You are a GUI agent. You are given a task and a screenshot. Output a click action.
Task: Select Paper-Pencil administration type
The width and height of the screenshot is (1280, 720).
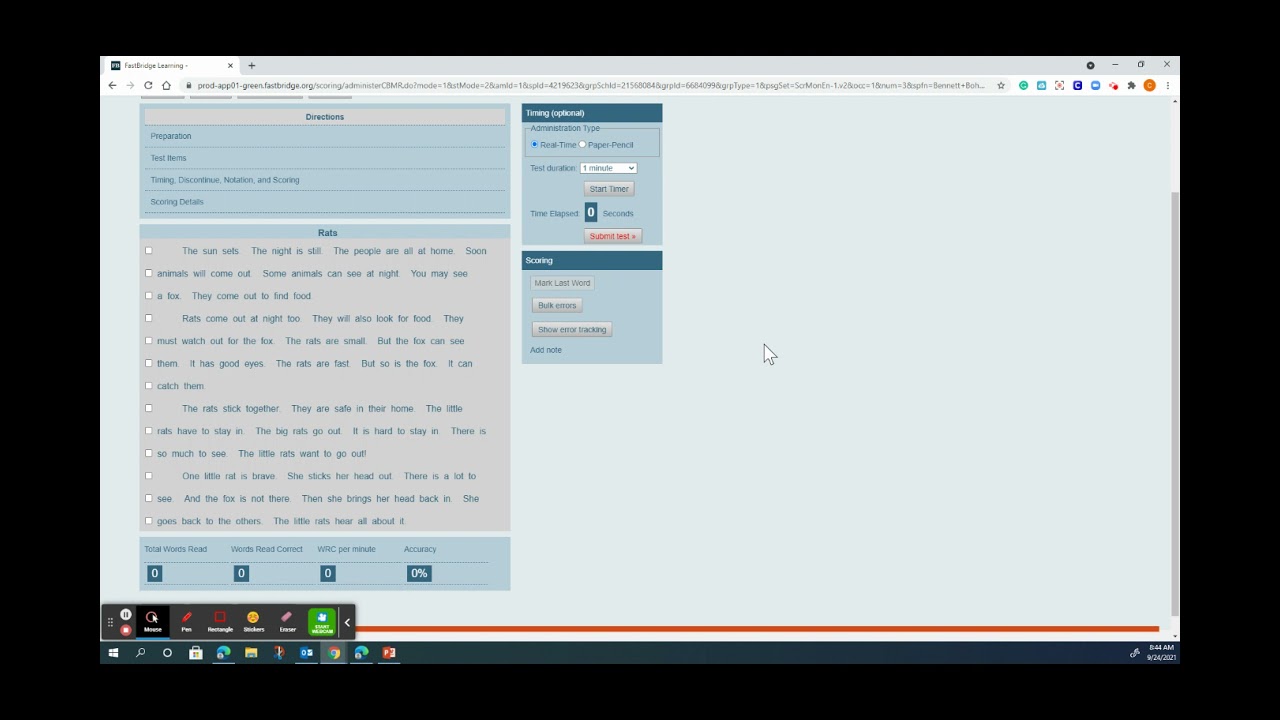click(x=582, y=145)
